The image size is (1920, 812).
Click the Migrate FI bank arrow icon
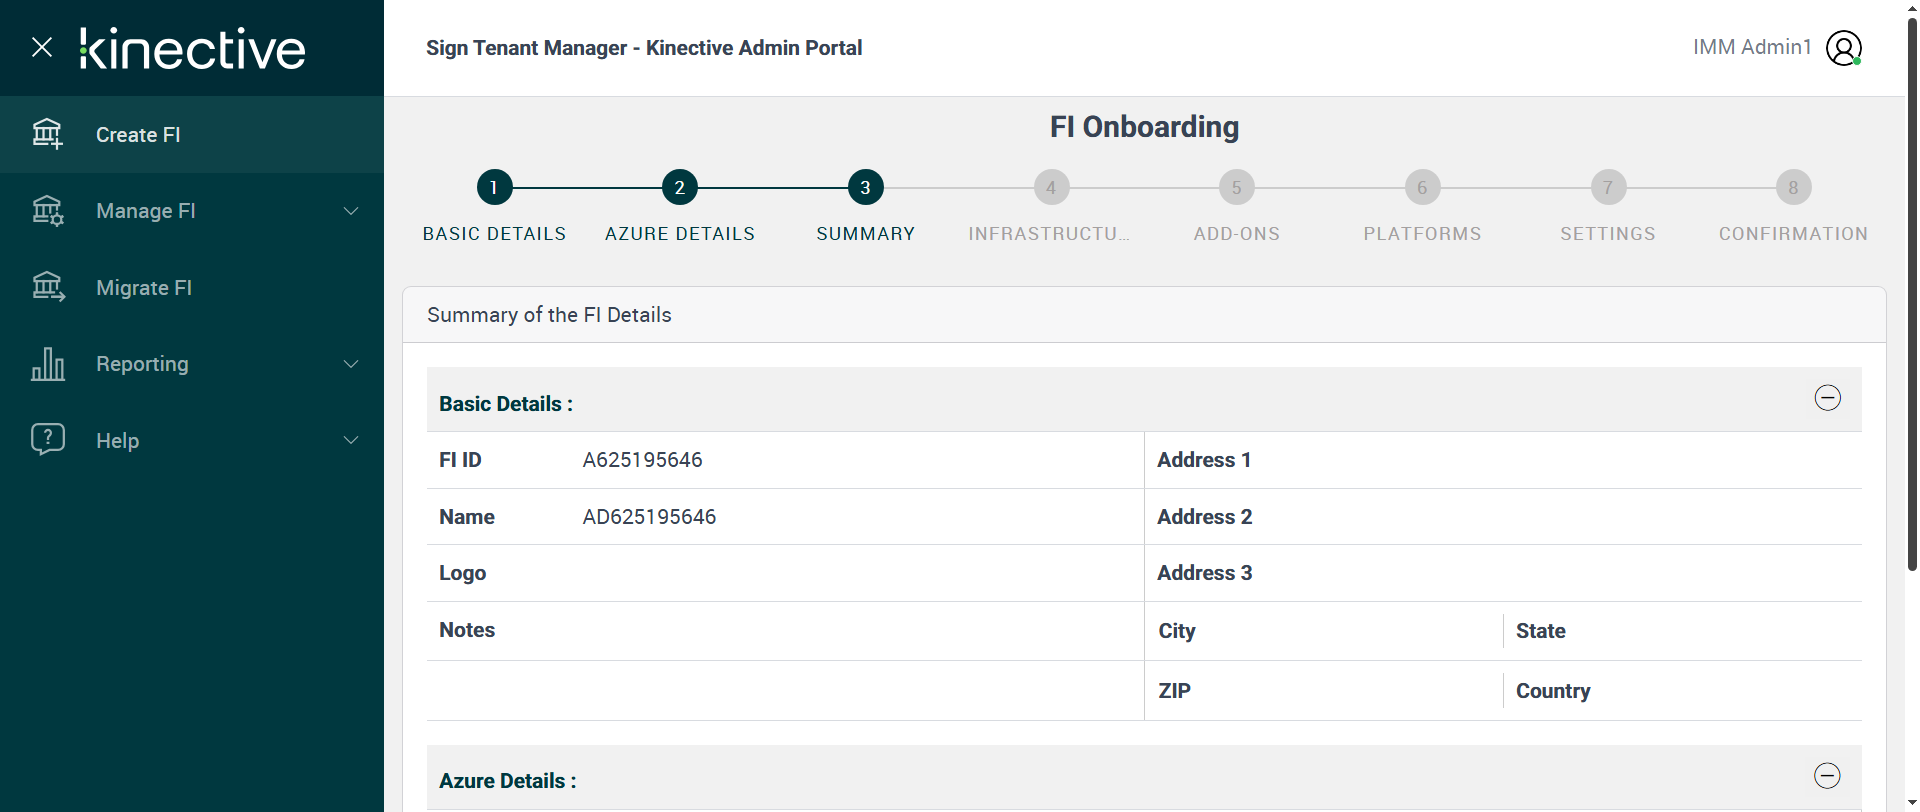point(47,288)
